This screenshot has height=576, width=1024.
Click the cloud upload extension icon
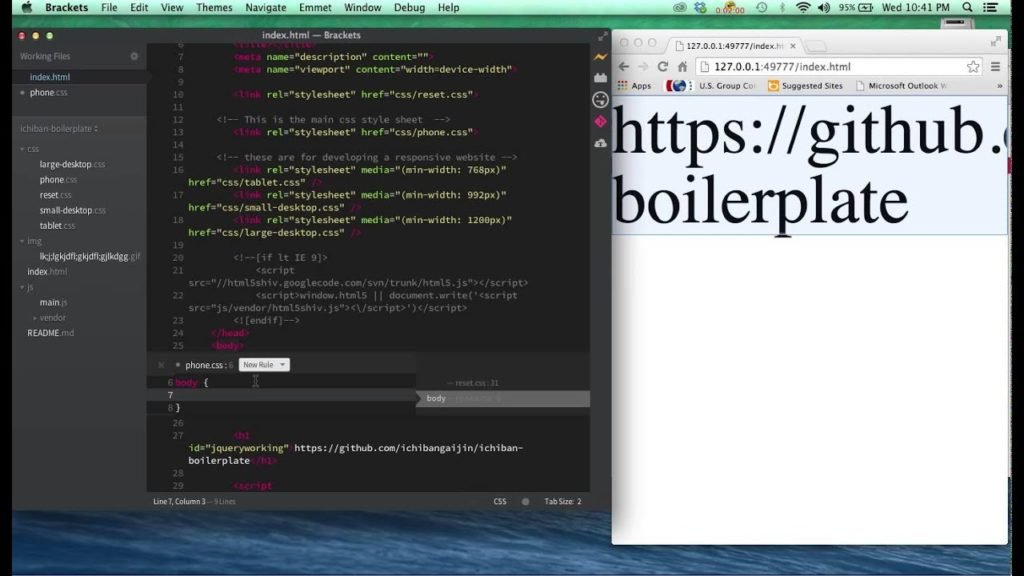(x=600, y=142)
